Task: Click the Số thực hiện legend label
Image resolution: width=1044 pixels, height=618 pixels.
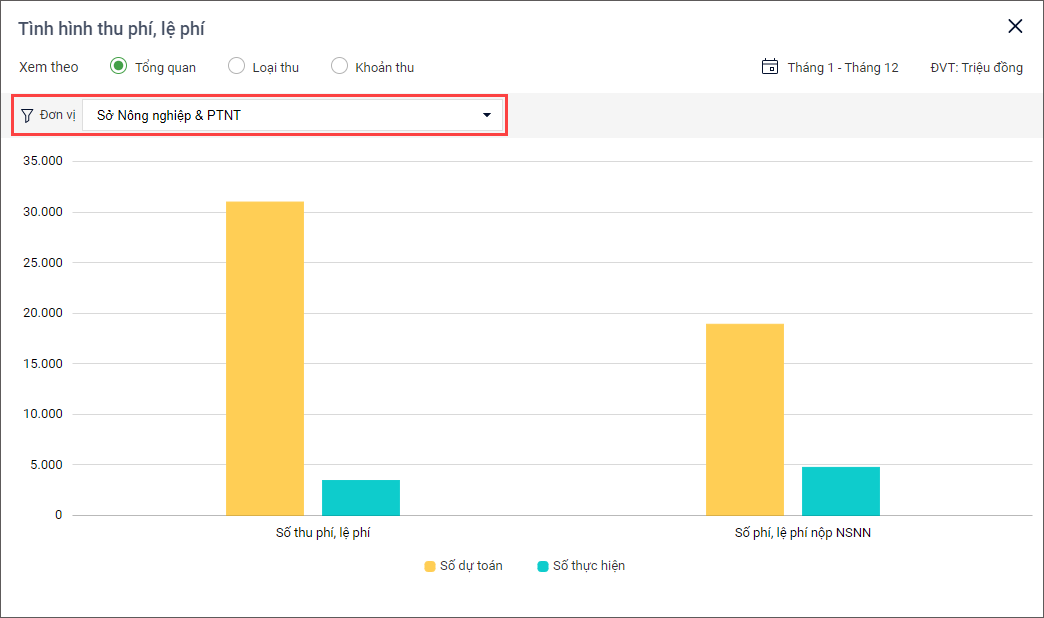Action: (x=588, y=566)
